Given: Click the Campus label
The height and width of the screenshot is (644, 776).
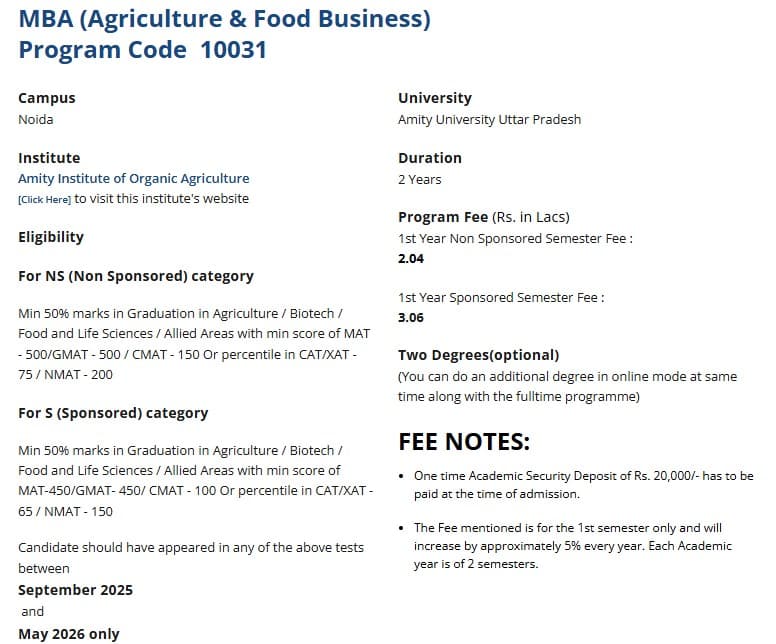Looking at the screenshot, I should click(47, 98).
